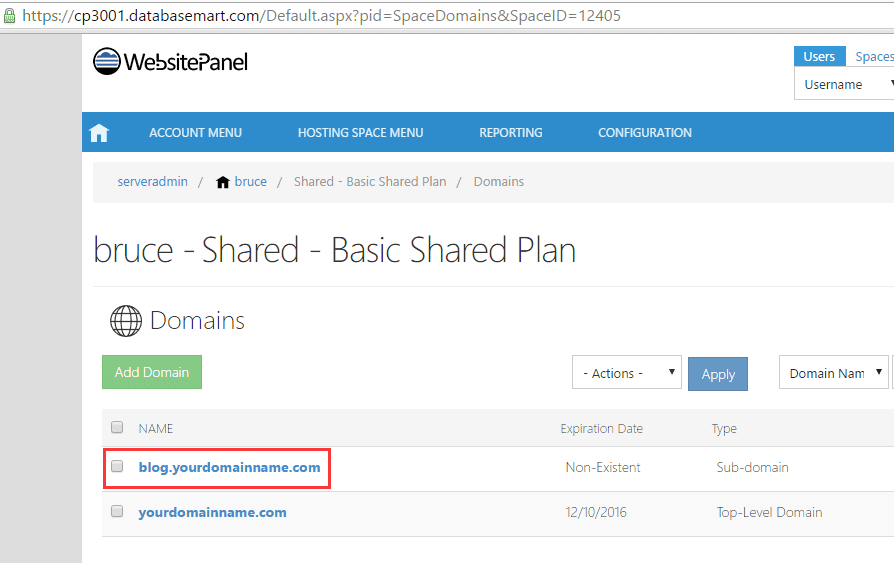Click the globe icon next to Domains heading
The image size is (894, 563).
click(x=125, y=321)
